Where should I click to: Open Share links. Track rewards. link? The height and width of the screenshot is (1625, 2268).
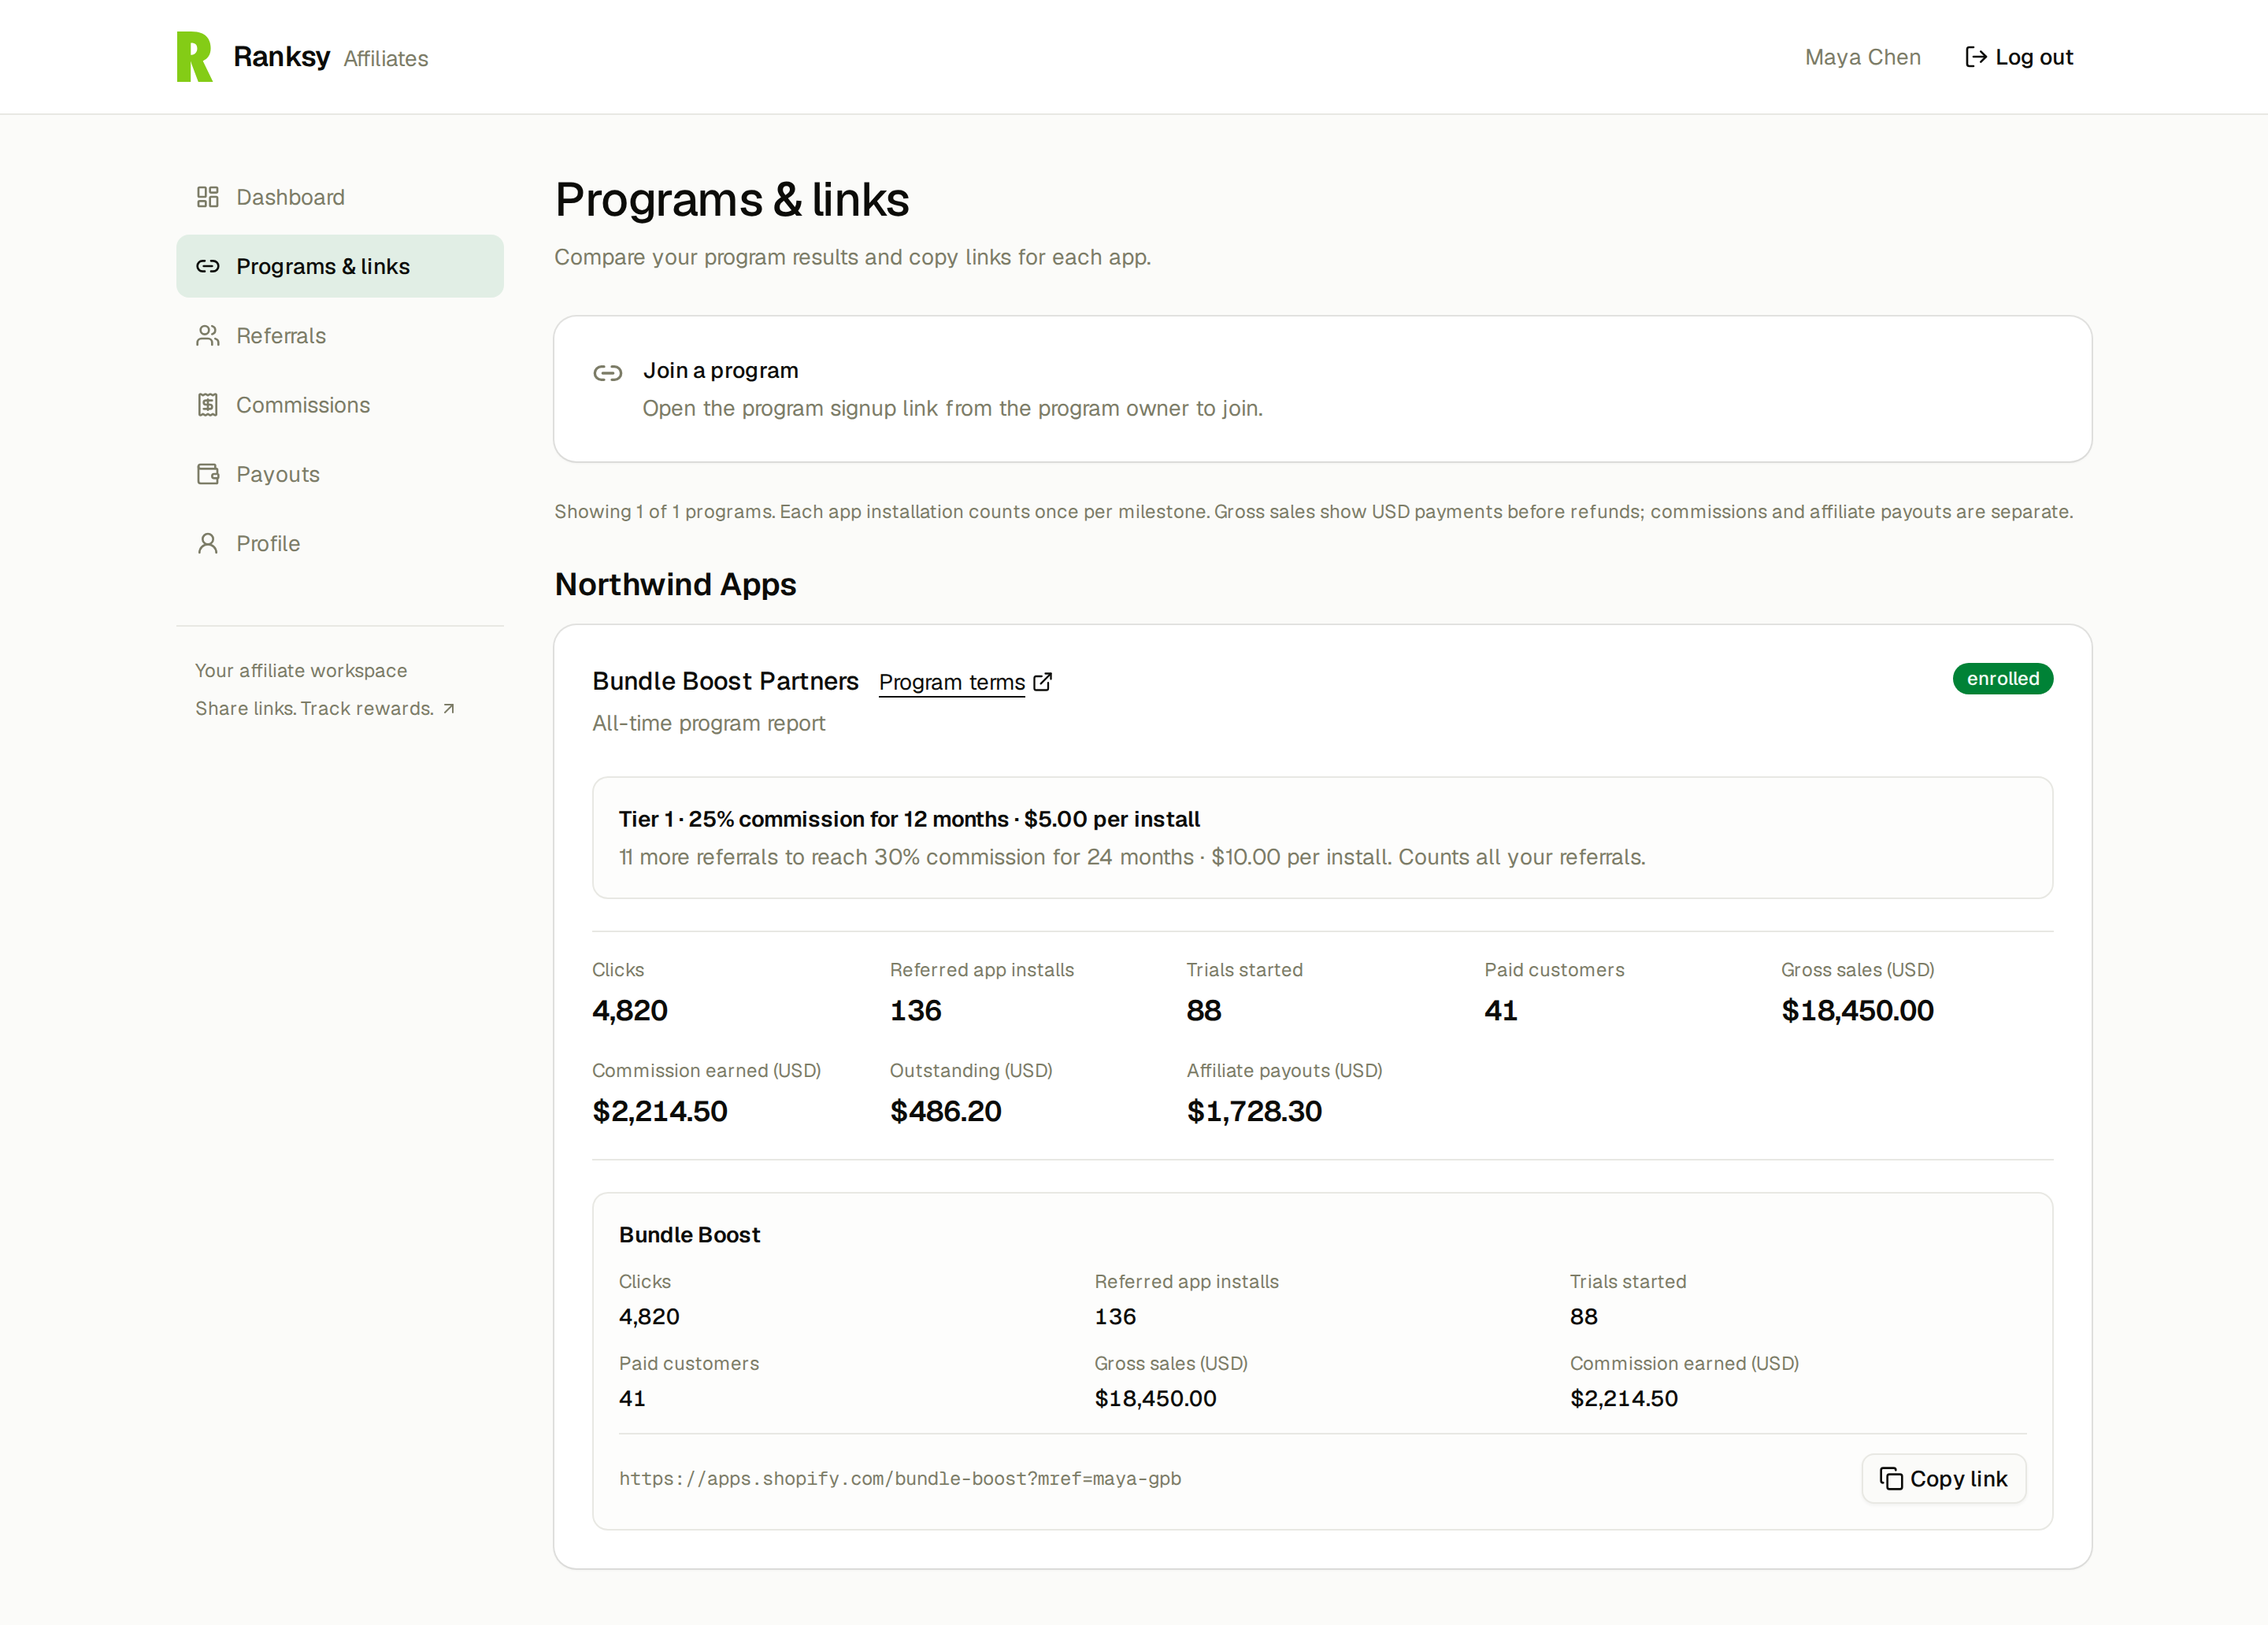point(325,709)
